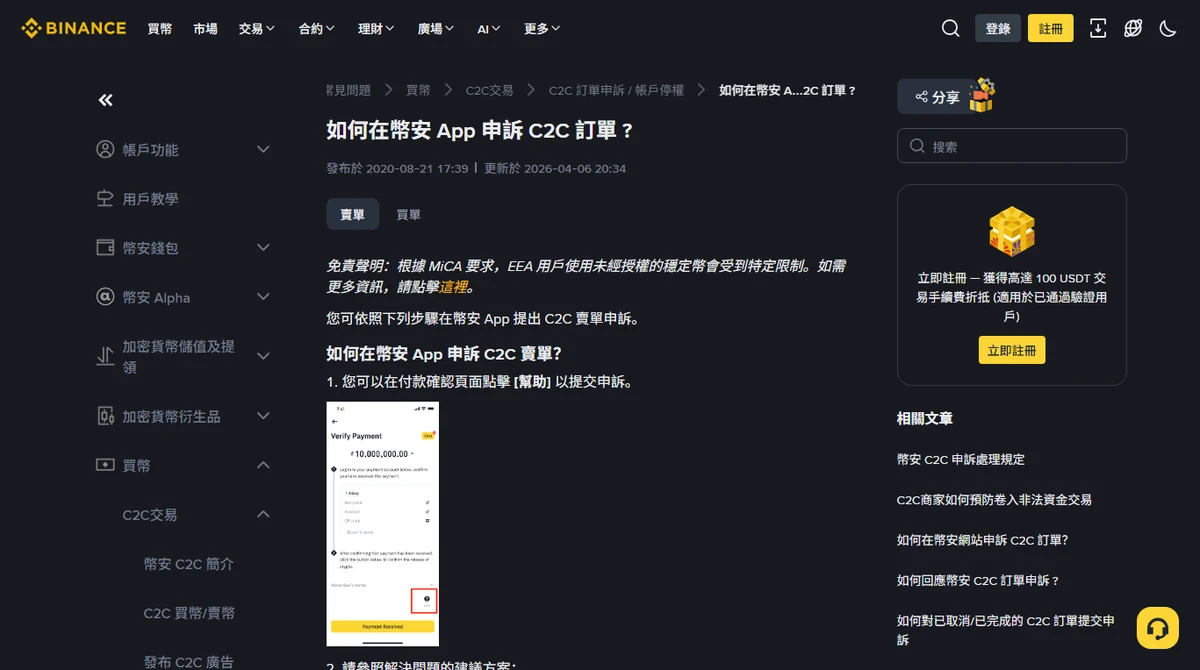Click the 加密貨幣儲值及提領 icon
The image size is (1200, 670).
coord(105,356)
